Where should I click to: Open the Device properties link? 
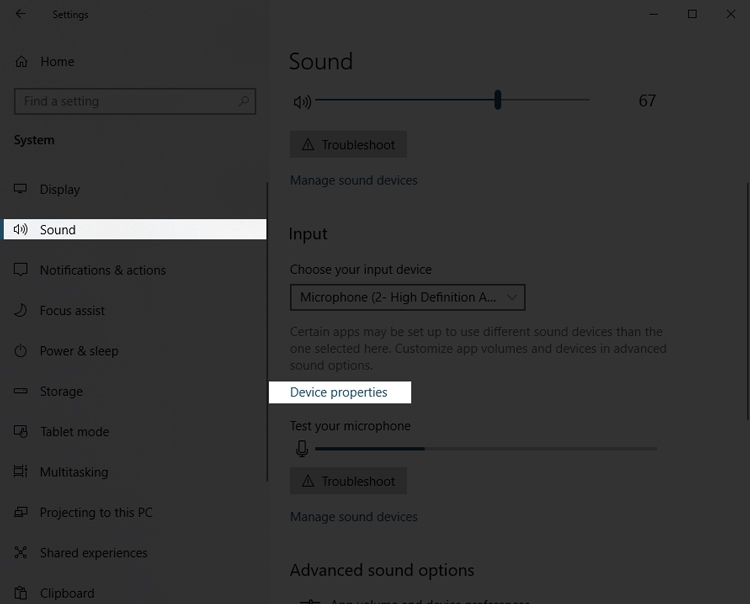tap(339, 392)
